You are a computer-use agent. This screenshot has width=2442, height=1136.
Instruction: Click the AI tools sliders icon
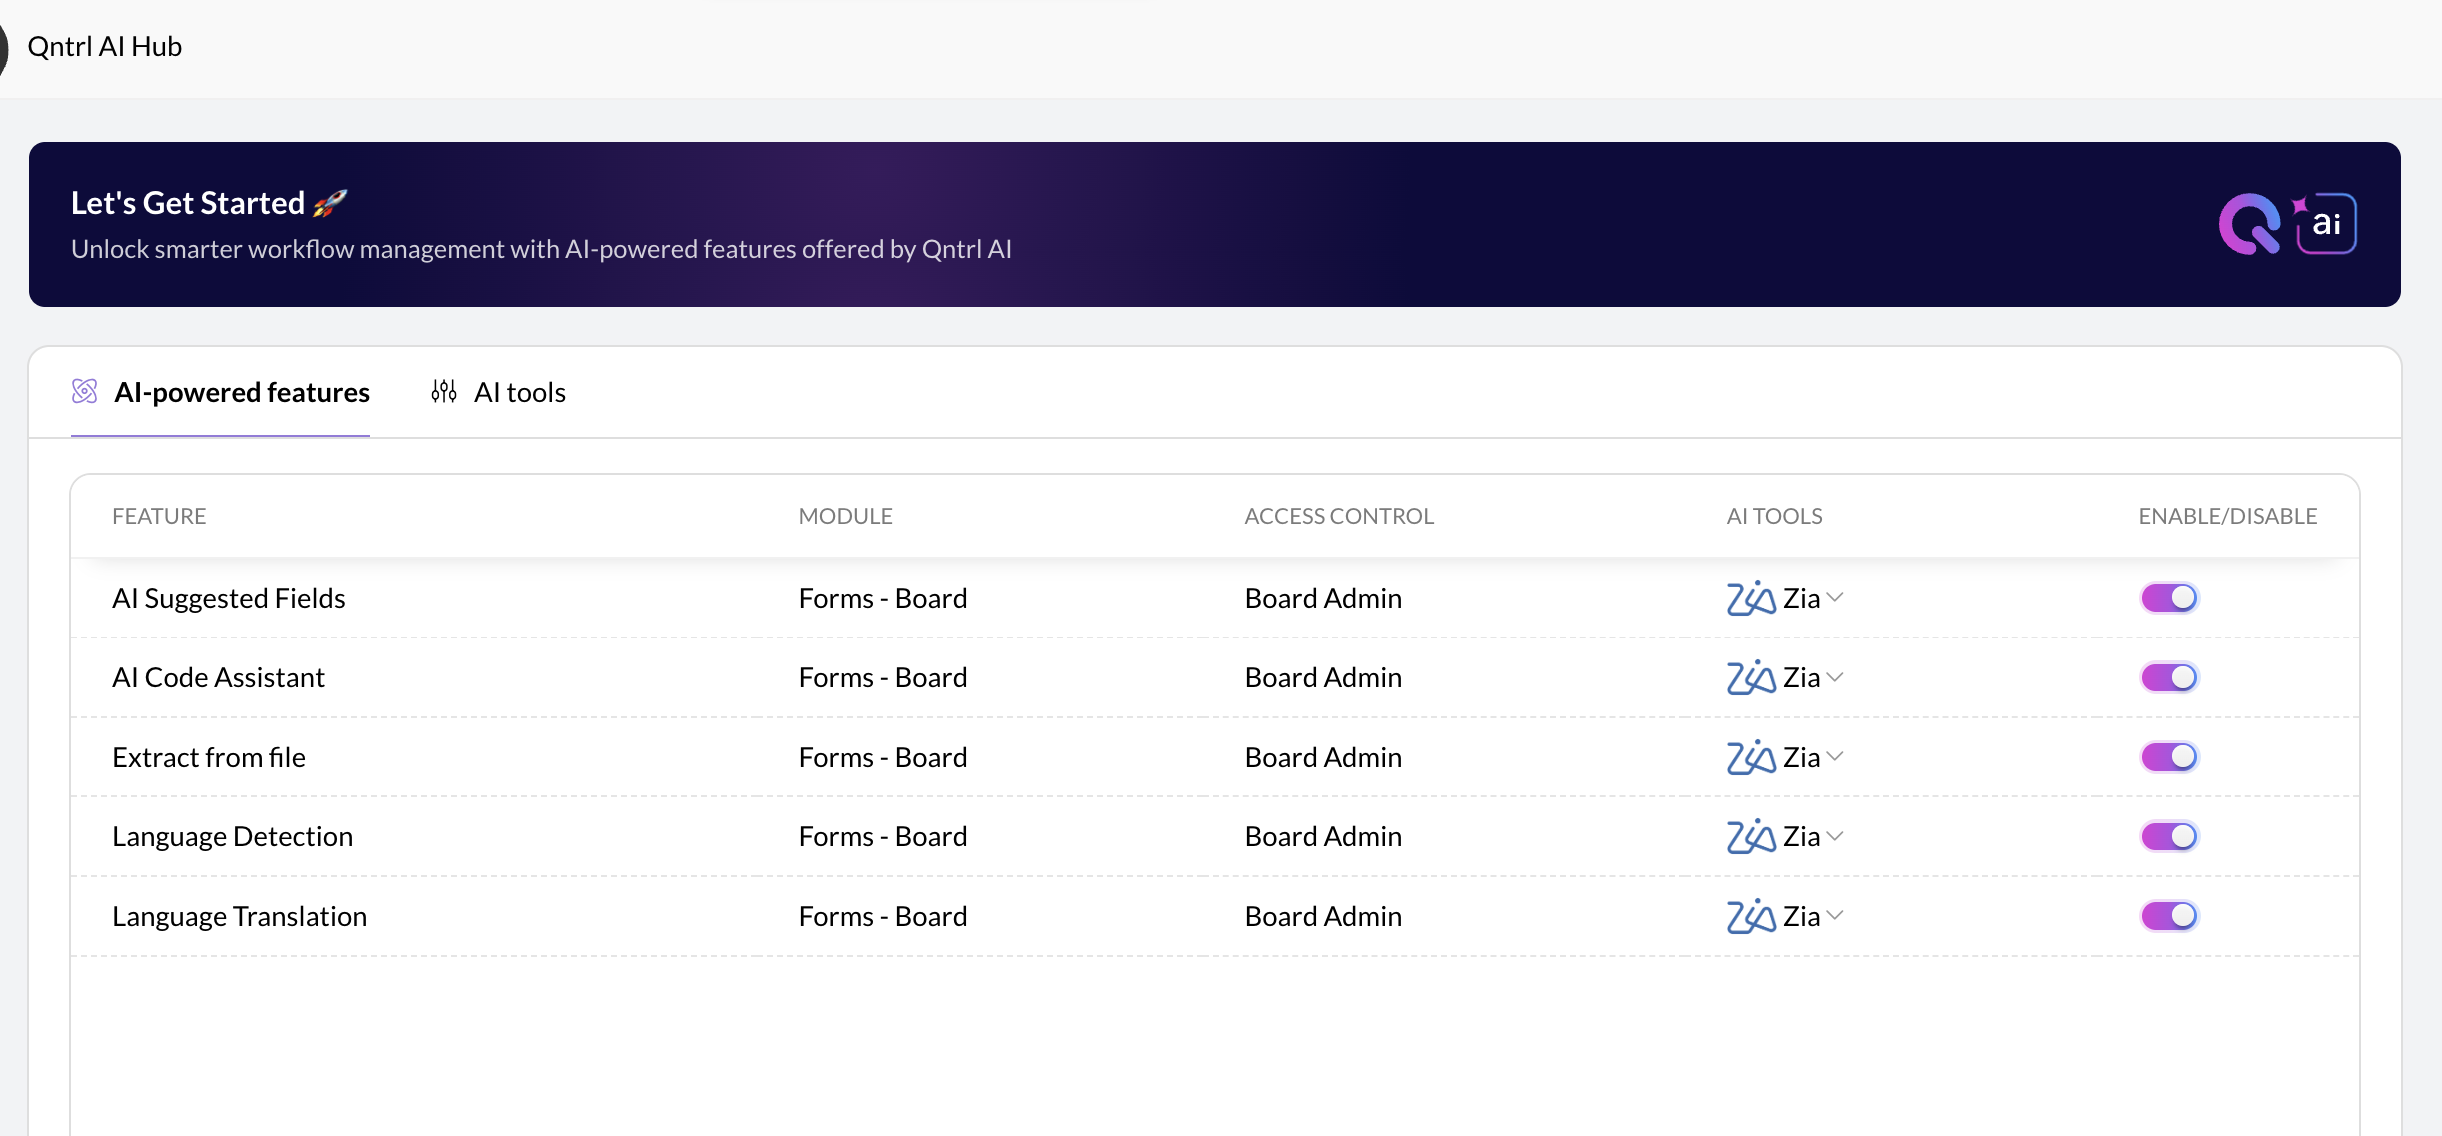(x=444, y=391)
